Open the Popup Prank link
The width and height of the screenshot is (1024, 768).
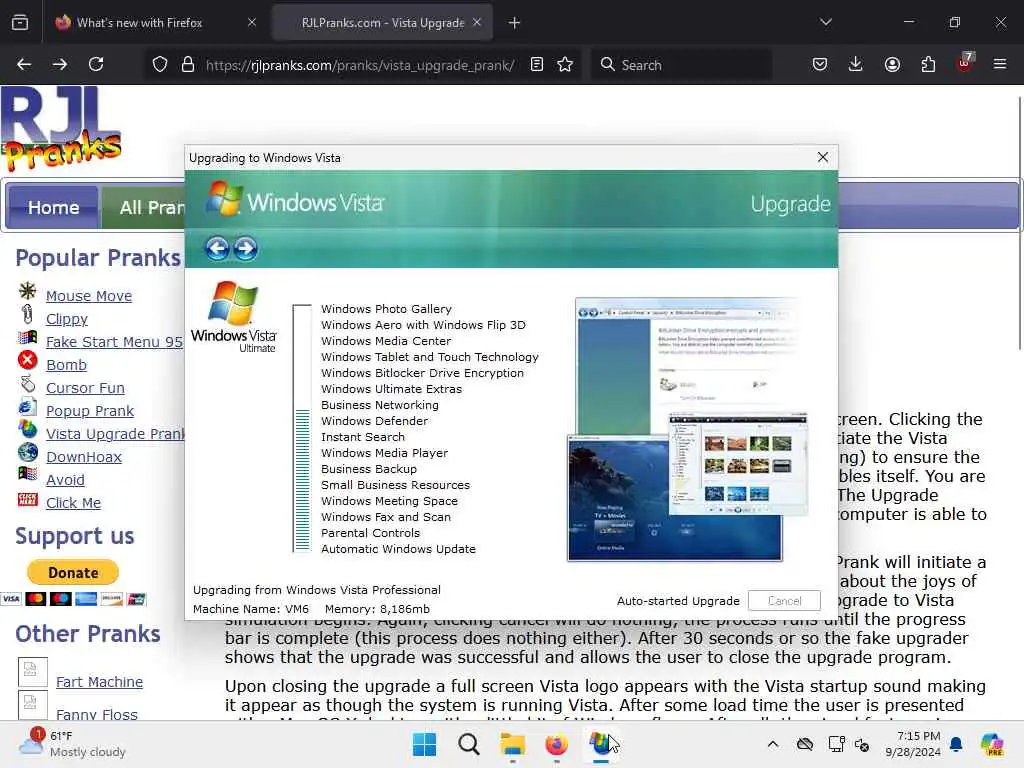(89, 410)
